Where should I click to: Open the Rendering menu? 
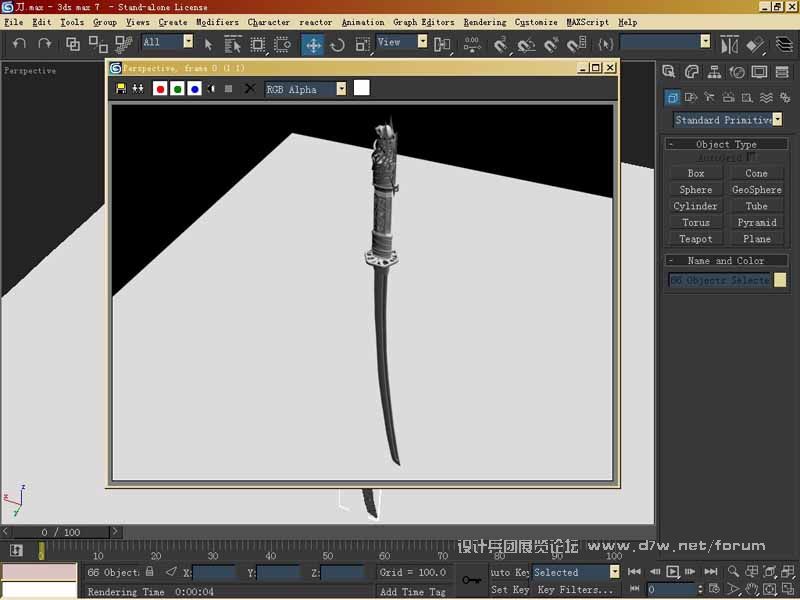pyautogui.click(x=484, y=22)
